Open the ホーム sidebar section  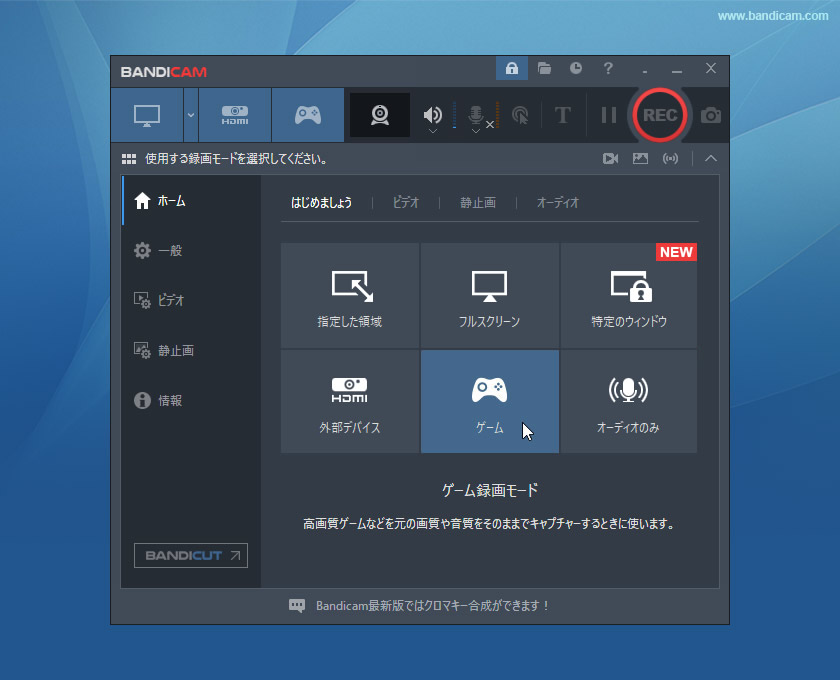(191, 201)
